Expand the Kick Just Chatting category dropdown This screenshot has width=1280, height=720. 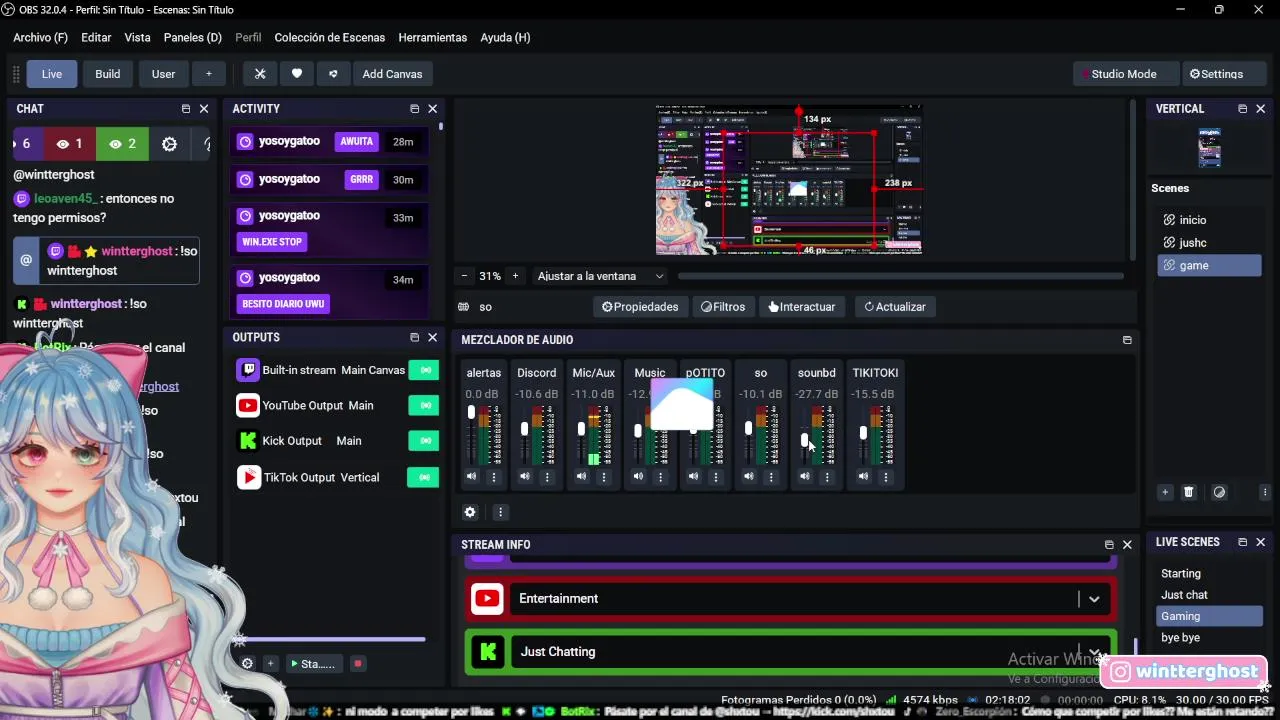tap(1094, 652)
